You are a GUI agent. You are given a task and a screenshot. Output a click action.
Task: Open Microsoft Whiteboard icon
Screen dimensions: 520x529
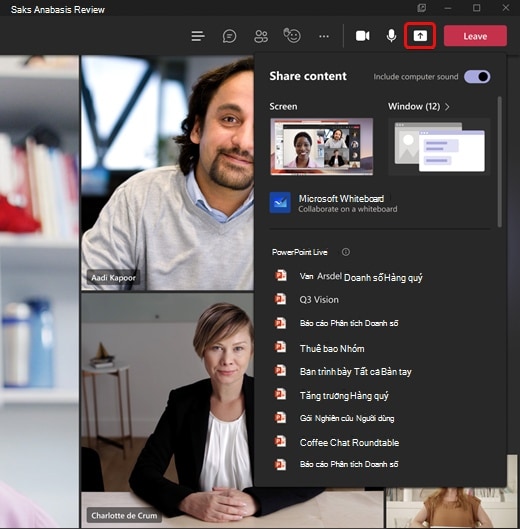280,202
